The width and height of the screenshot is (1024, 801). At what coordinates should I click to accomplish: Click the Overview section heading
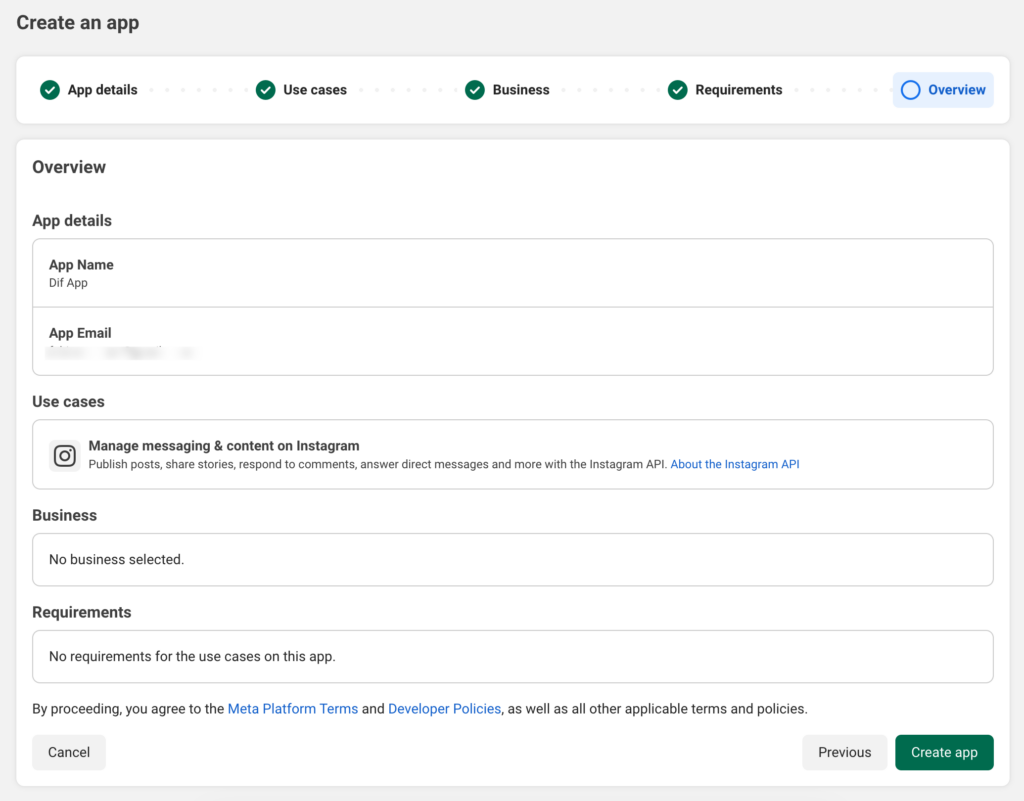click(69, 167)
